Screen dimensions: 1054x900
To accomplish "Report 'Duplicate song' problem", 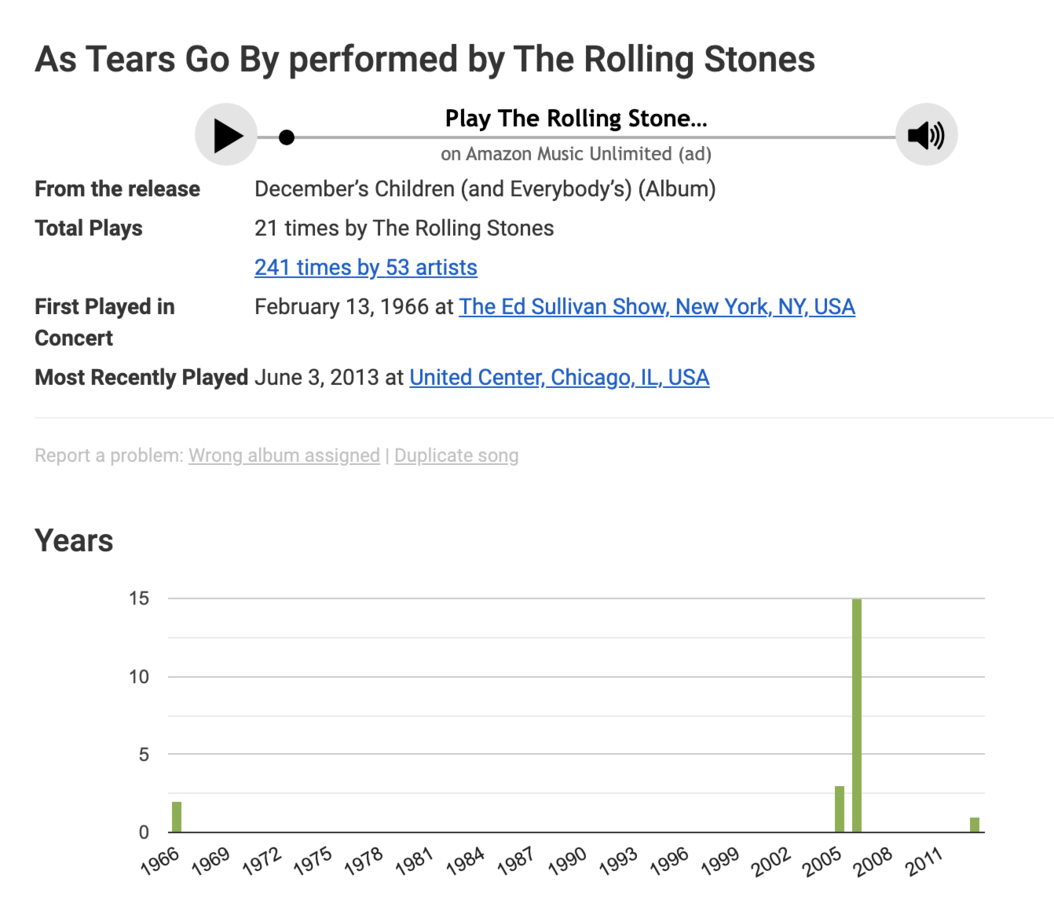I will [456, 455].
